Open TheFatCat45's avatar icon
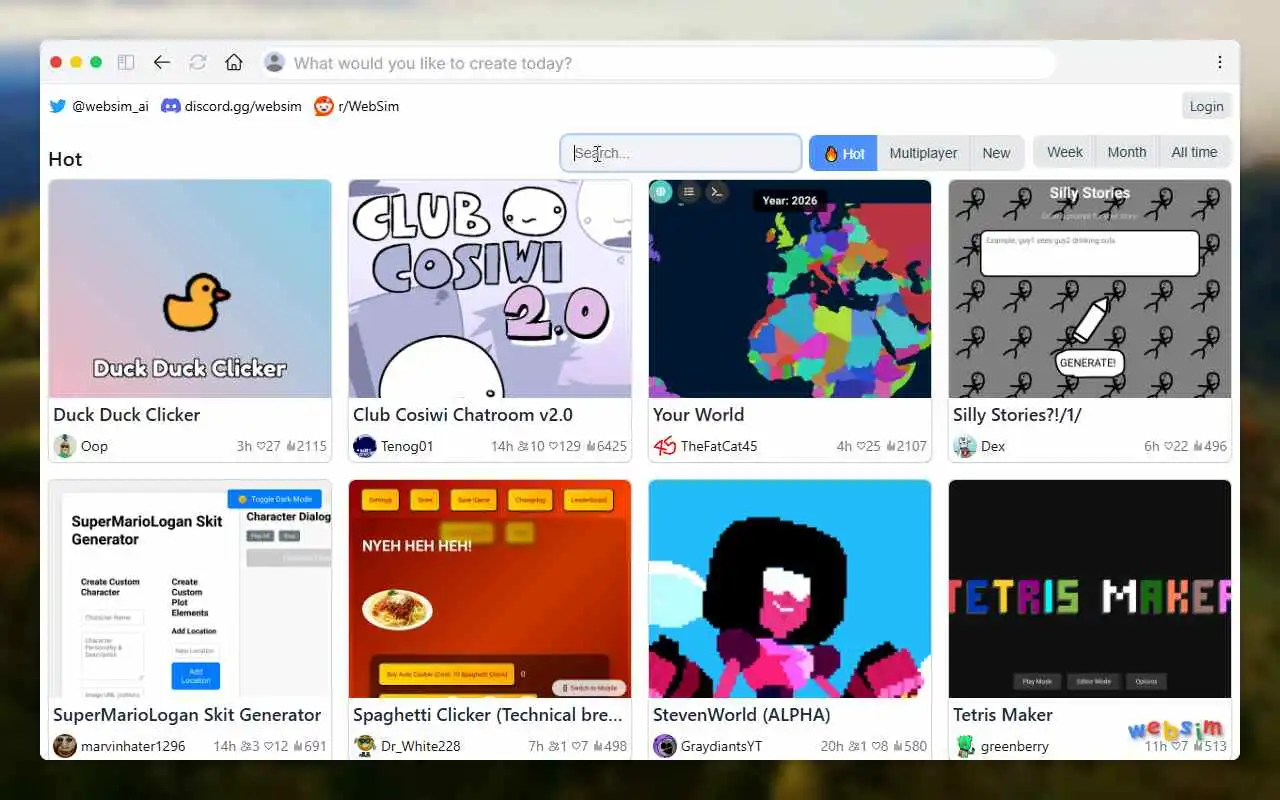Screen dimensions: 1280x800 [x=665, y=446]
